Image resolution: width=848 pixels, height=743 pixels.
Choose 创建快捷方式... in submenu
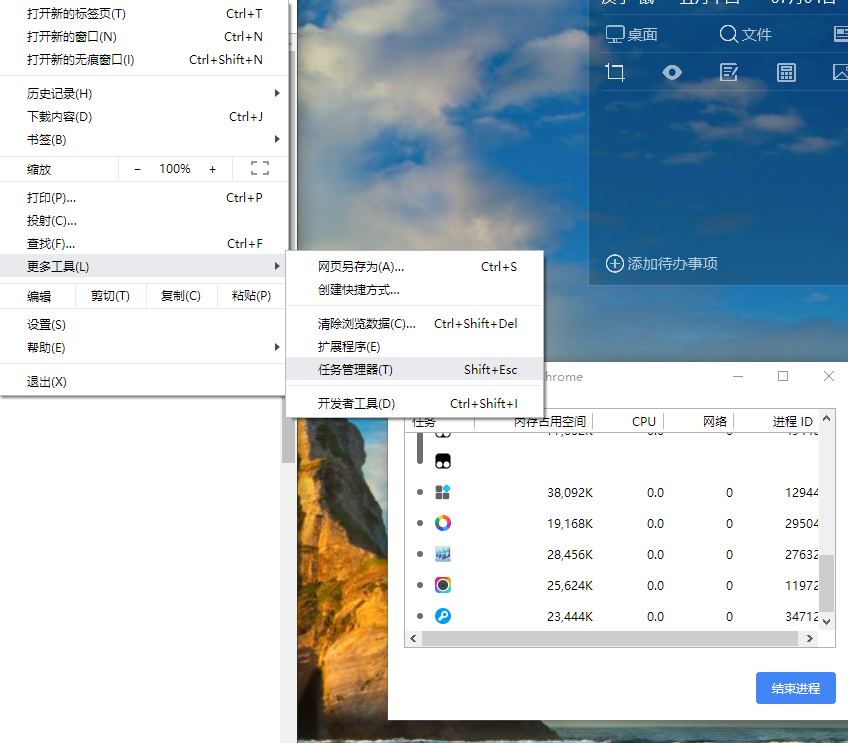tap(414, 290)
